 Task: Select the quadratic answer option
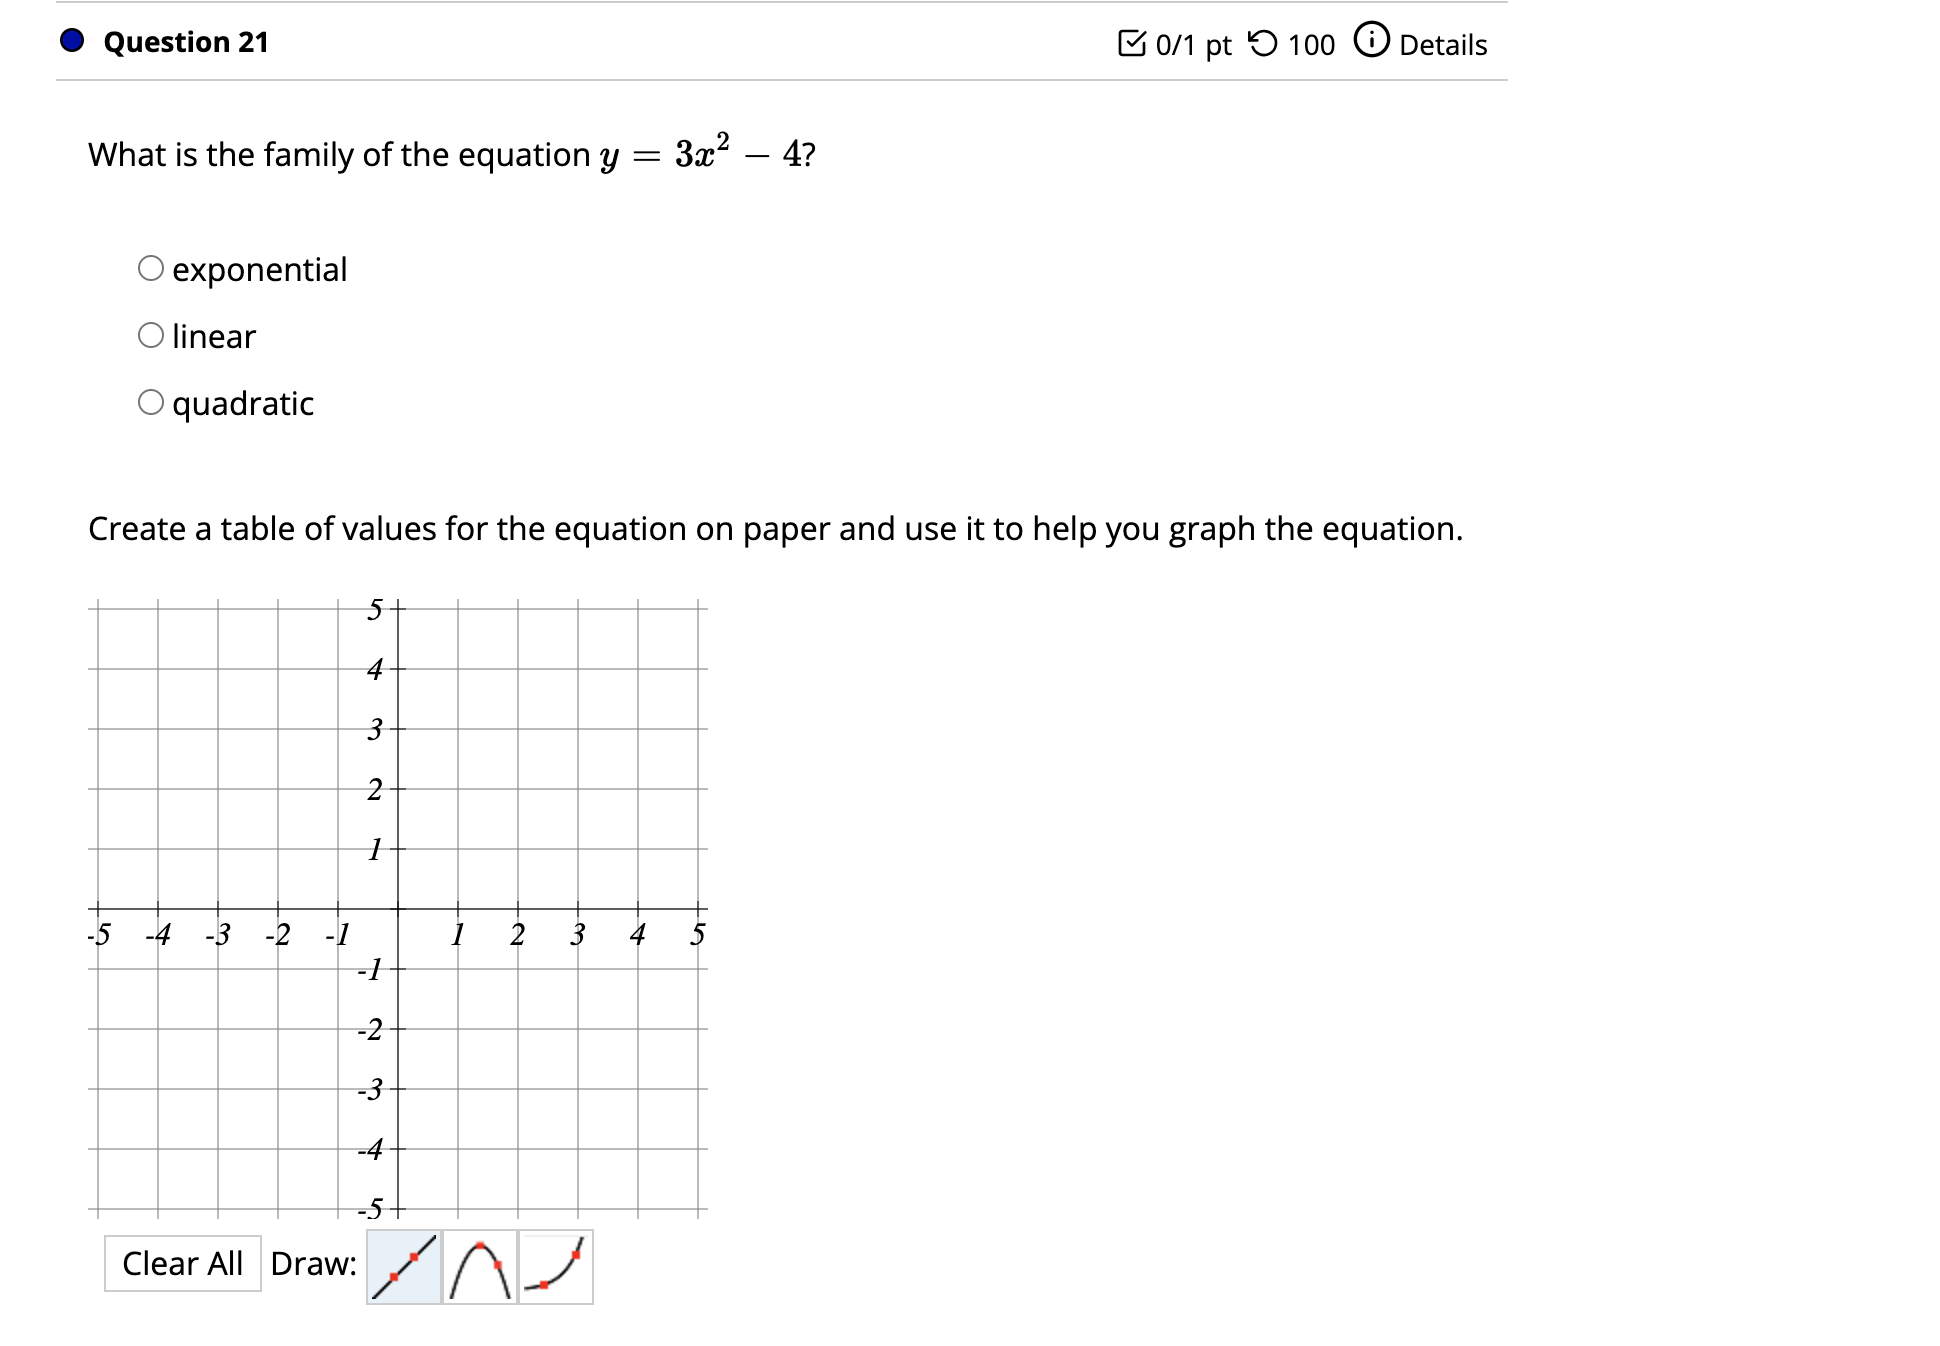pos(152,403)
